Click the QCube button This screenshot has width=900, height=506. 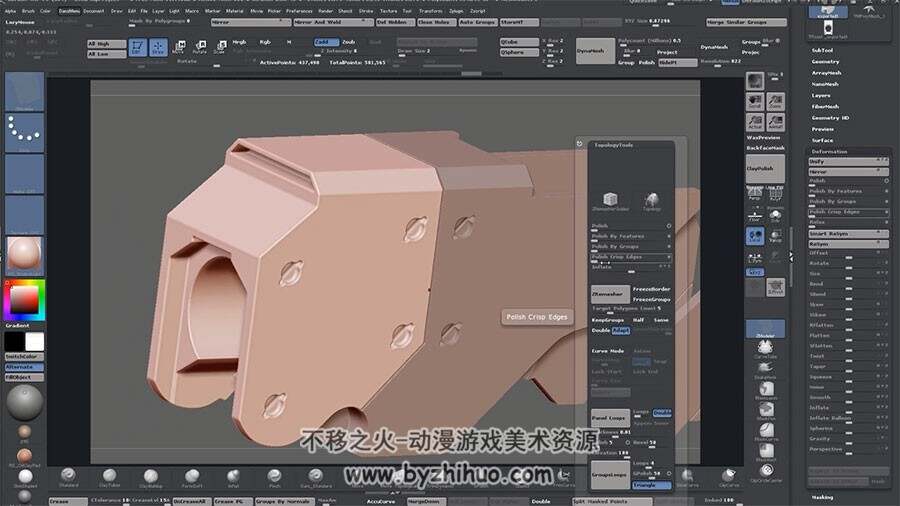click(x=519, y=42)
